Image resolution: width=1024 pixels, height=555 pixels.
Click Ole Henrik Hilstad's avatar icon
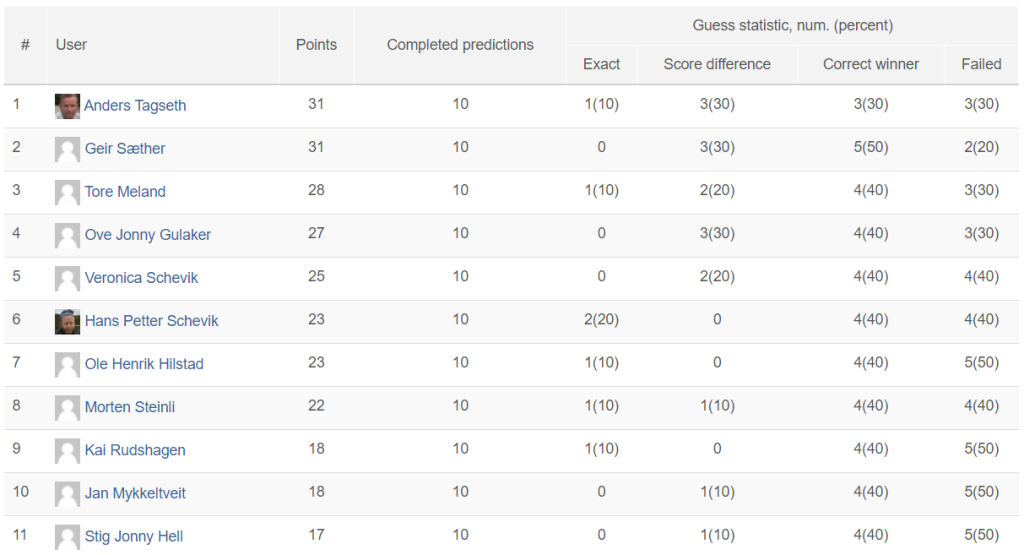pos(67,364)
